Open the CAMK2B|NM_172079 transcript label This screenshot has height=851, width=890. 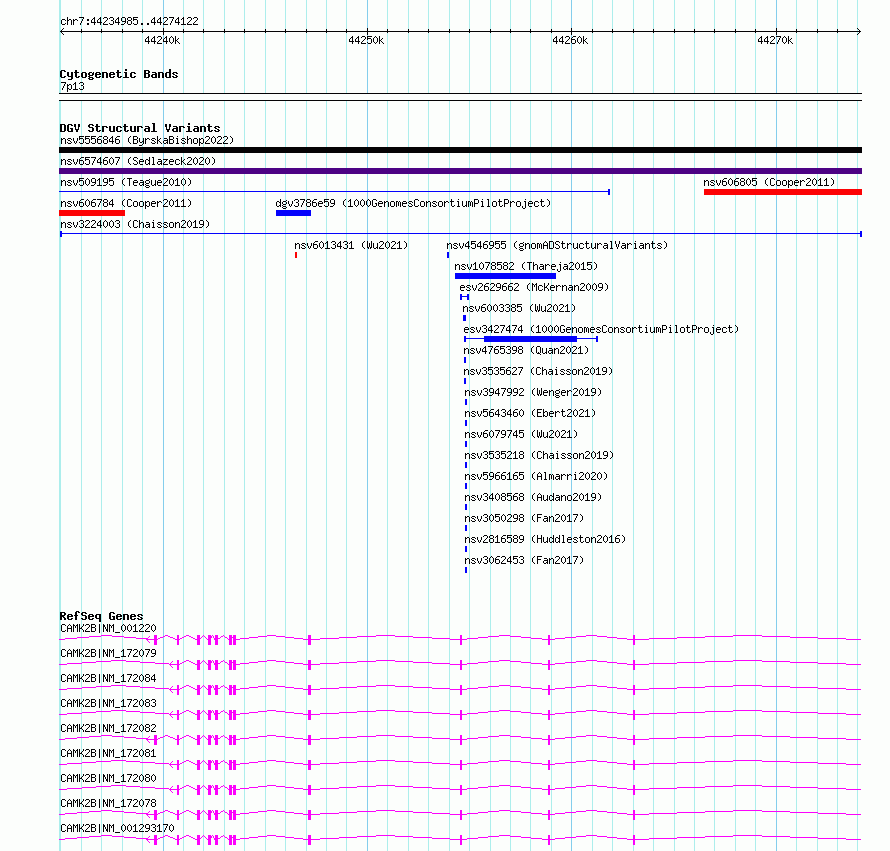click(x=108, y=653)
